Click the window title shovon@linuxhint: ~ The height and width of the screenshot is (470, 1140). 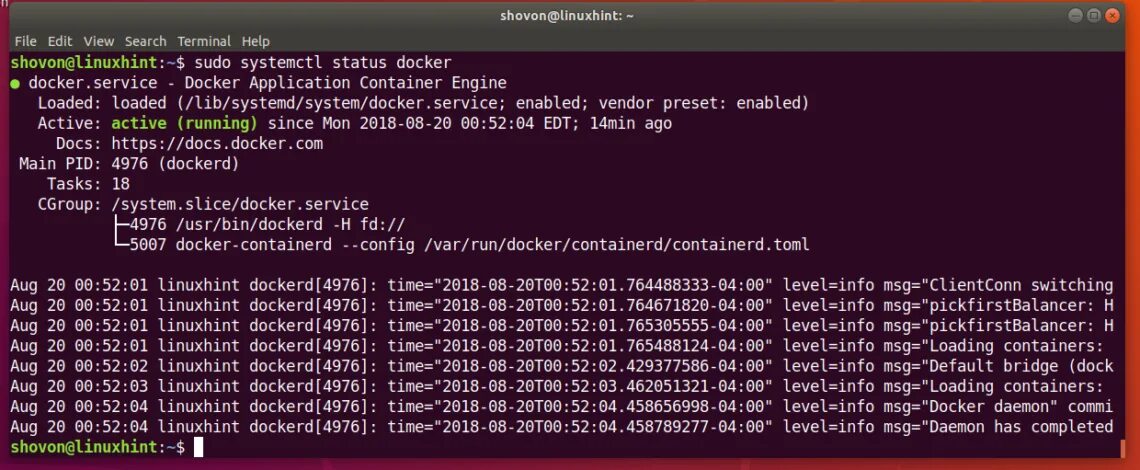pos(566,15)
